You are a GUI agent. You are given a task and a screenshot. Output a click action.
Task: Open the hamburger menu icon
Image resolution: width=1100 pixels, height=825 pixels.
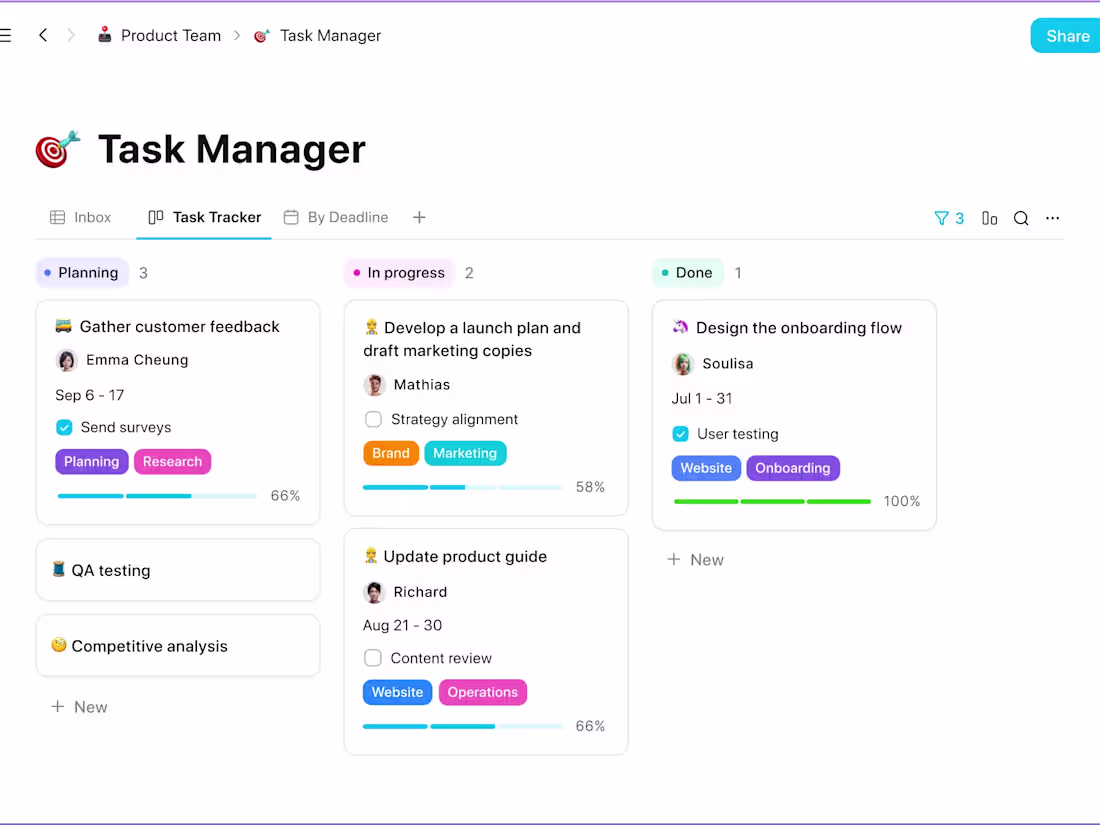7,35
